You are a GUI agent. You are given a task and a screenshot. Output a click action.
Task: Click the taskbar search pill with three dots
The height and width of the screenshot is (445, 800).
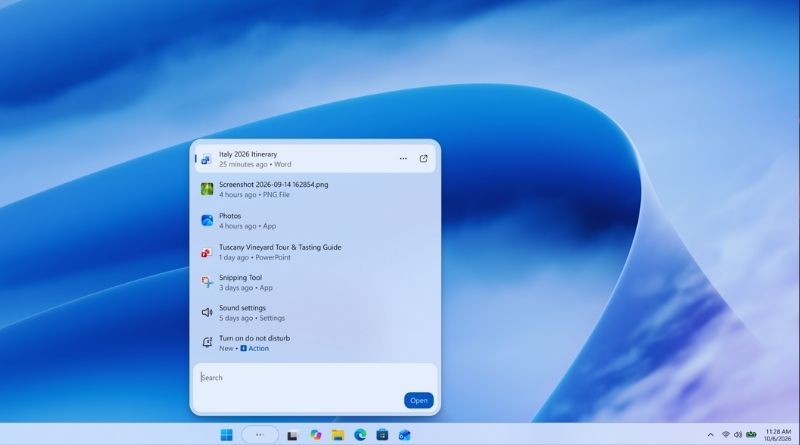(x=260, y=435)
